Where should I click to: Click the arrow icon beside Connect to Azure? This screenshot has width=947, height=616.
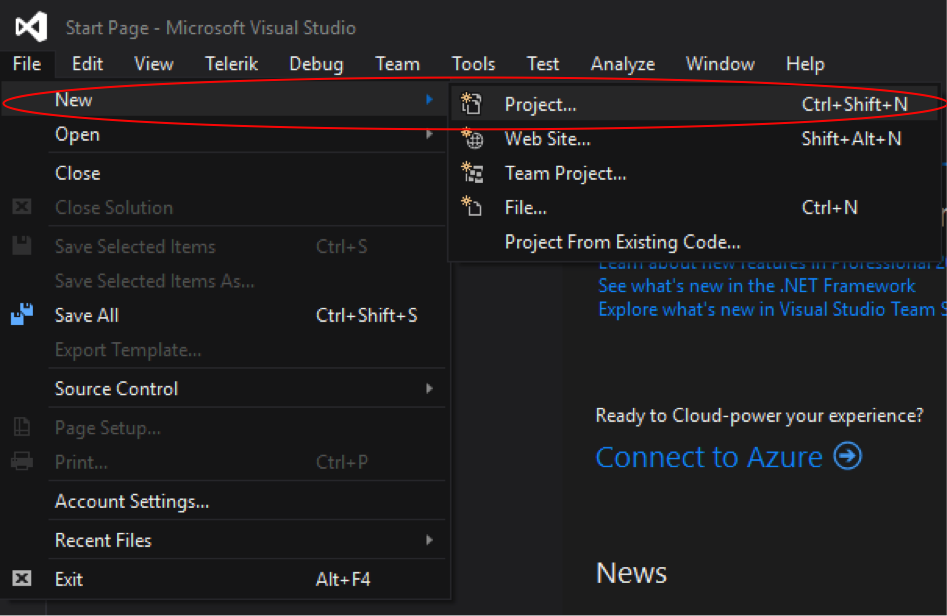point(847,457)
